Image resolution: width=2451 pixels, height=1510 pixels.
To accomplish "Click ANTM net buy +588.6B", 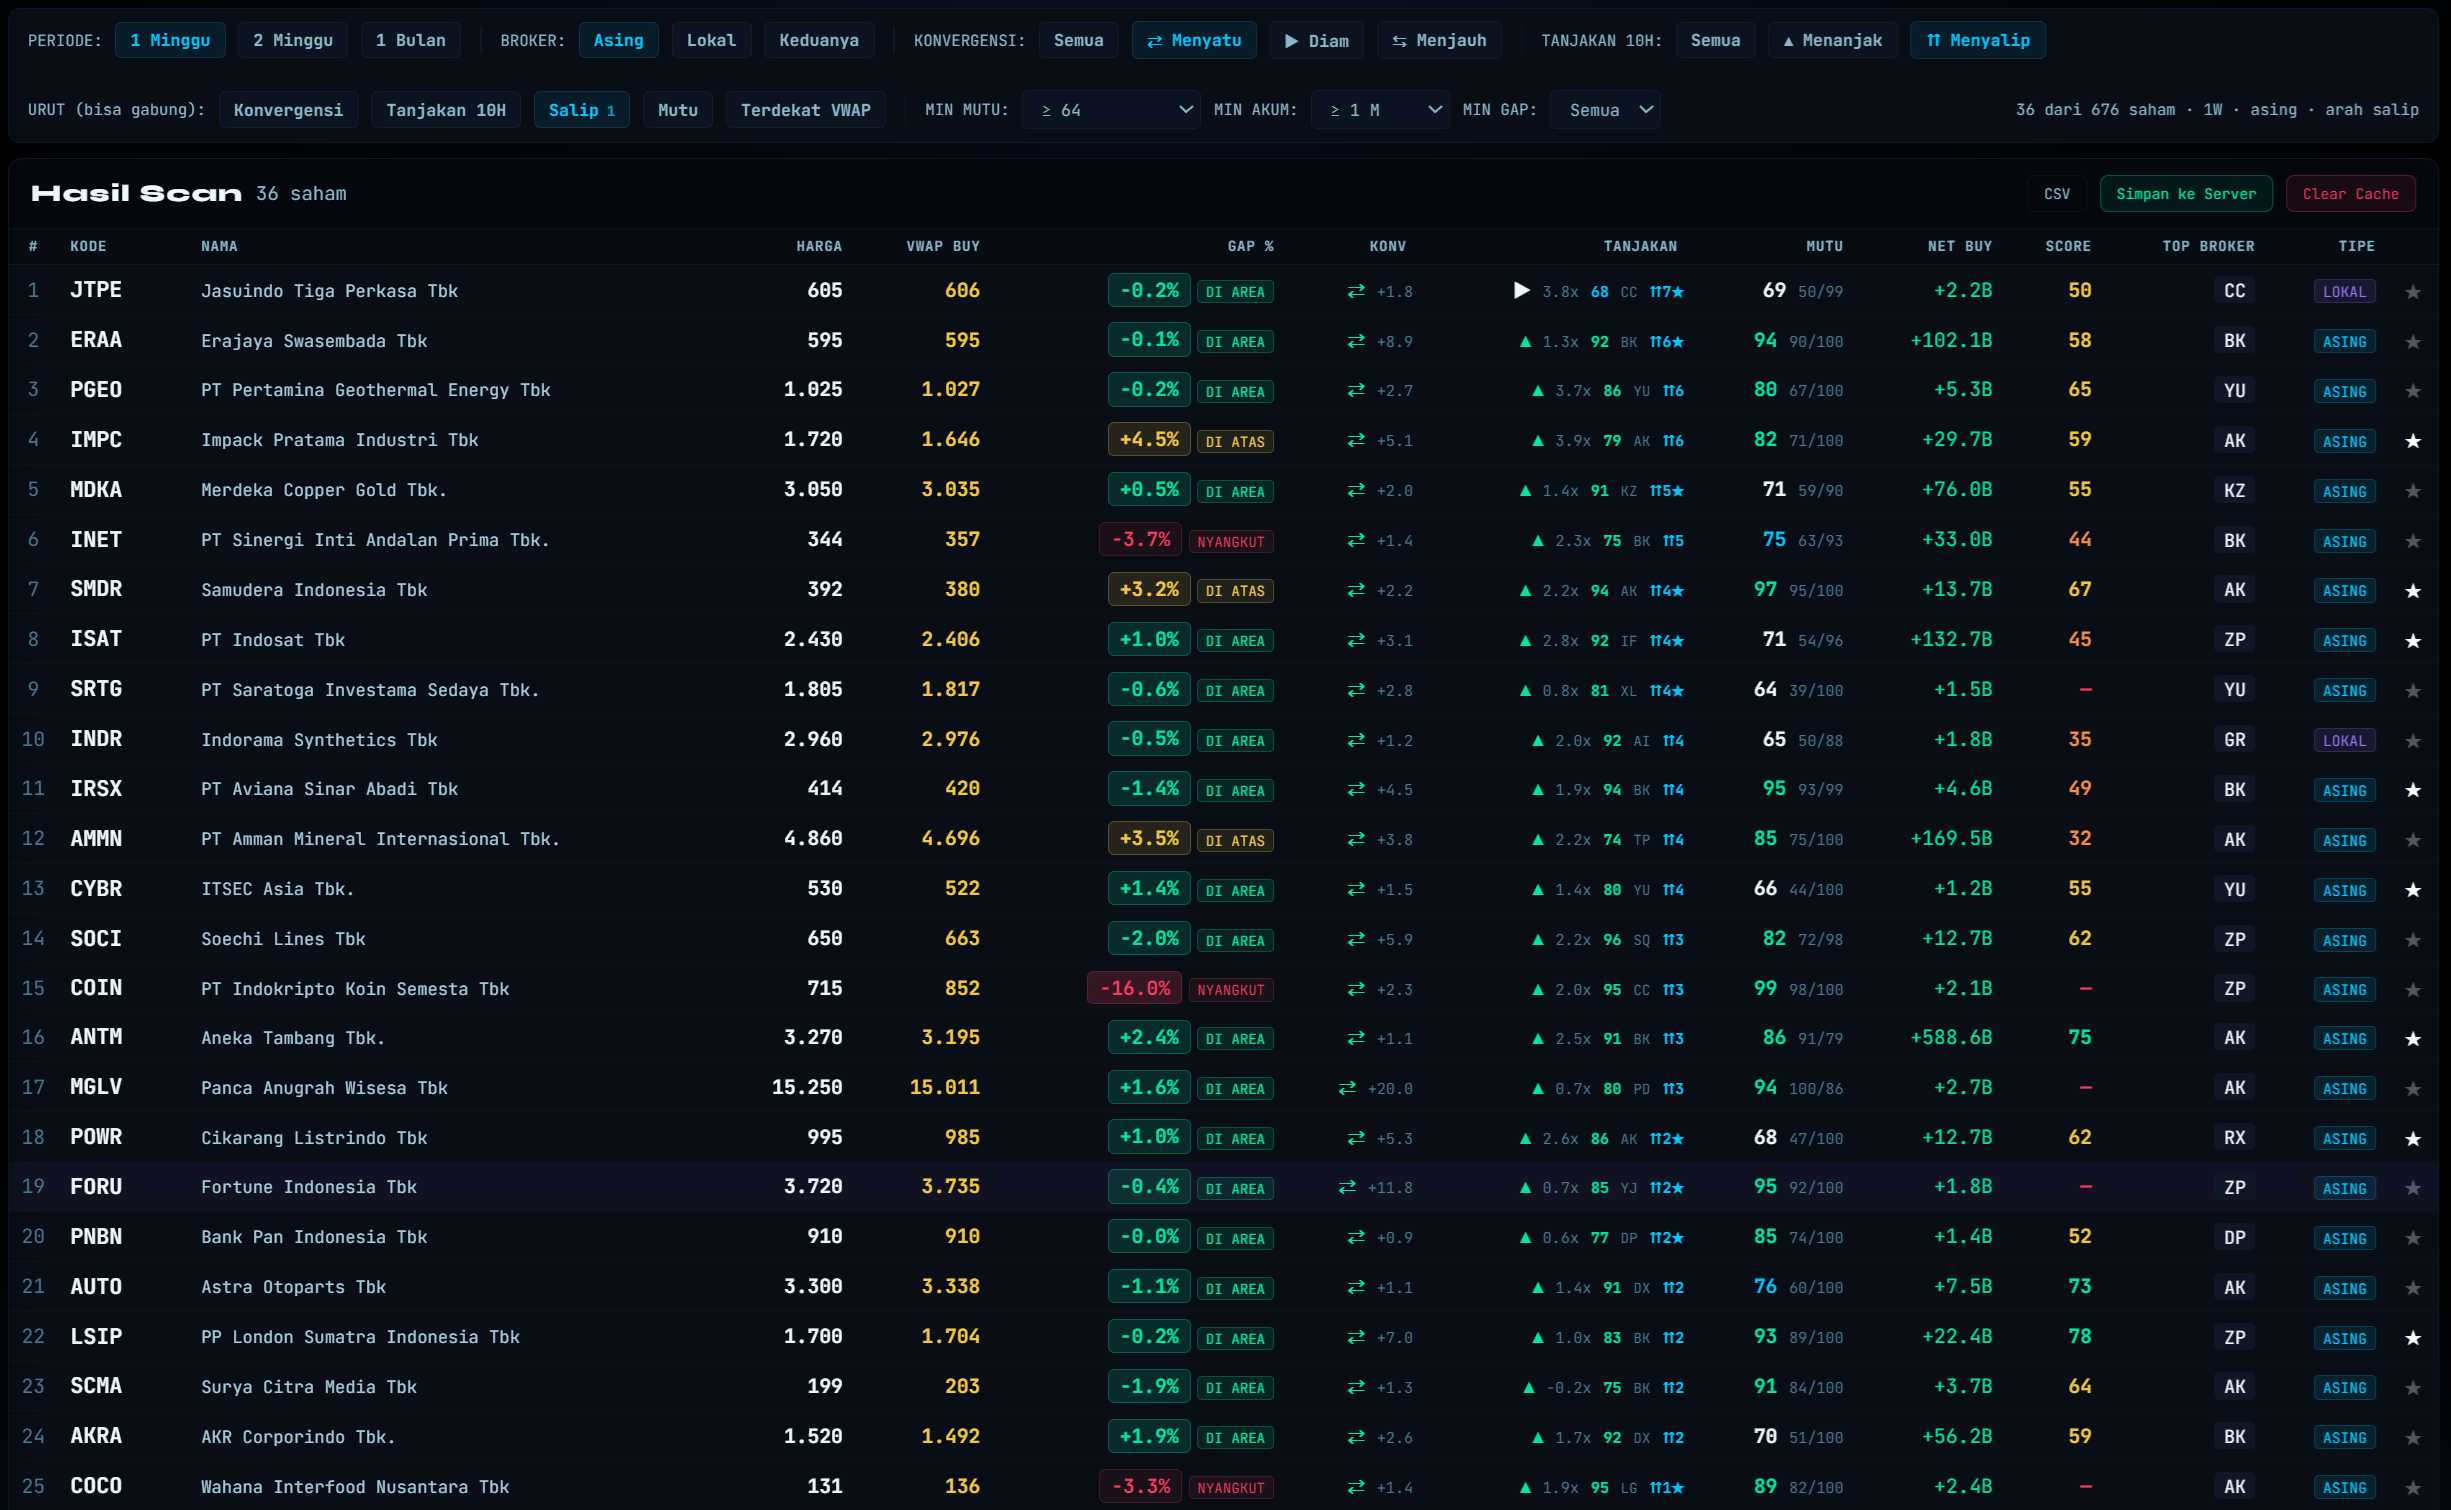I will coord(1951,1038).
